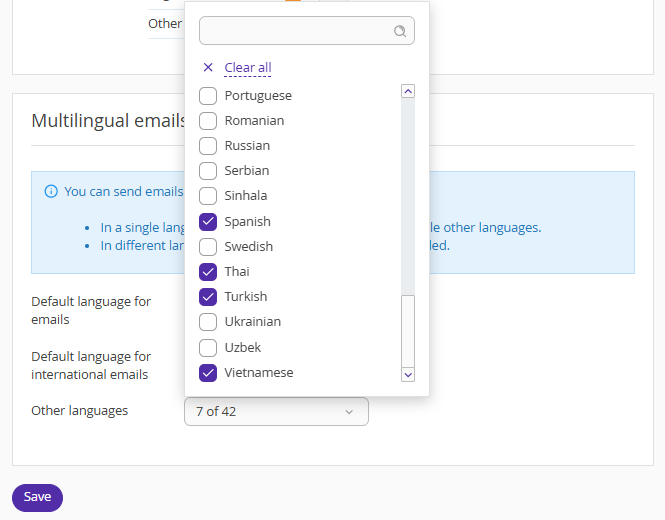Focus the language search field
This screenshot has height=520, width=665.
tap(295, 31)
